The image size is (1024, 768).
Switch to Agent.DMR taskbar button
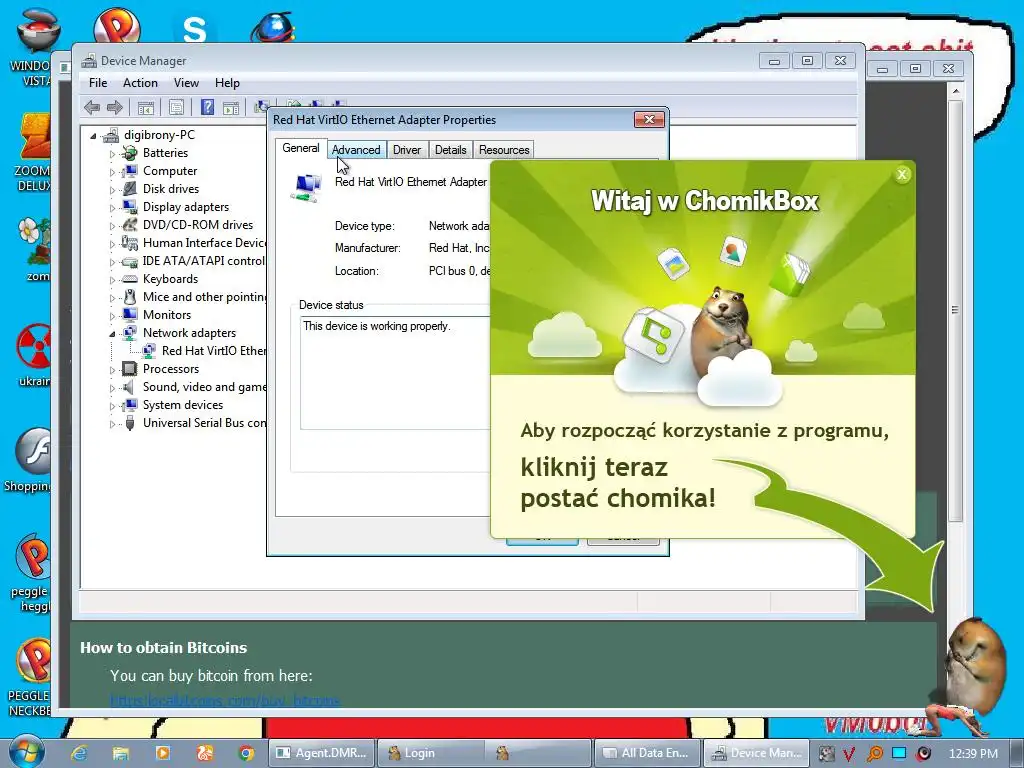[322, 753]
